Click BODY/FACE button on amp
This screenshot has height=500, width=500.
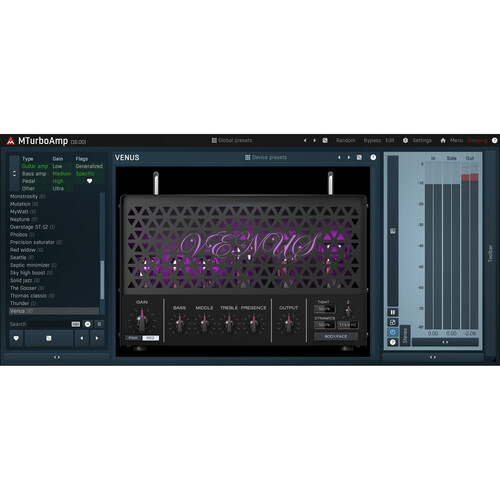coord(336,336)
